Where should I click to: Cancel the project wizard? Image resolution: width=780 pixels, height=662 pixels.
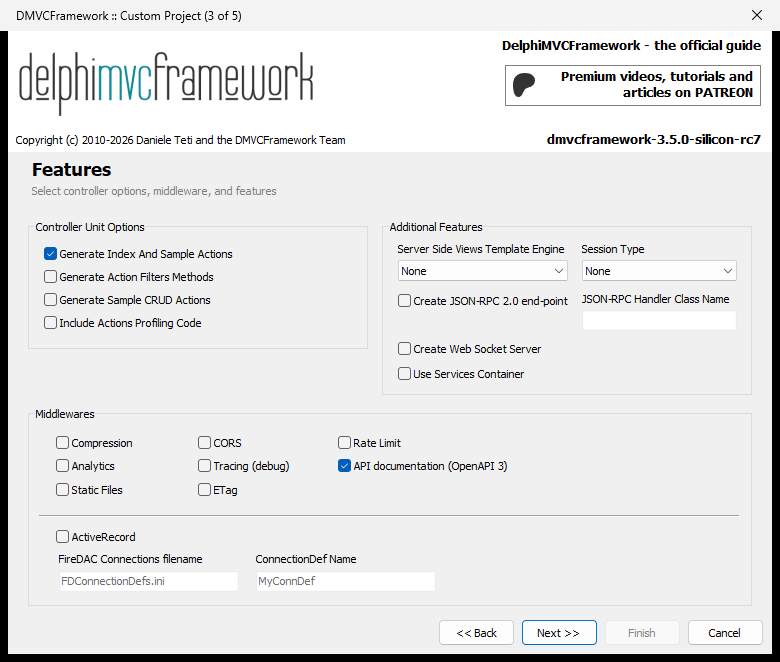(725, 633)
